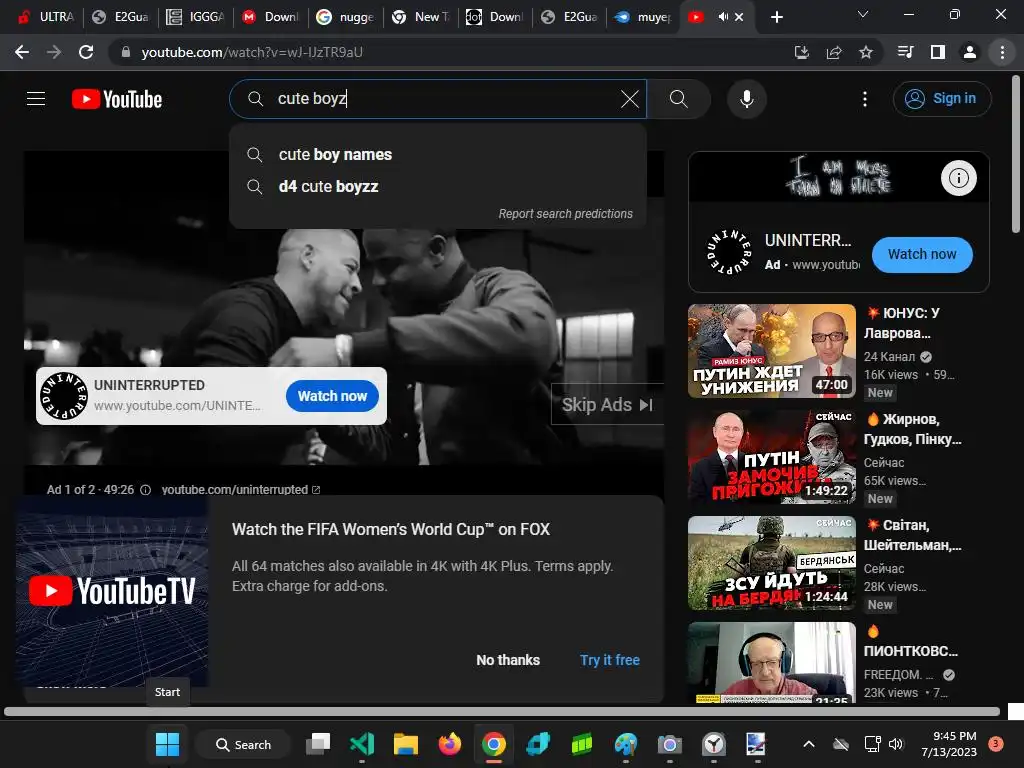Image resolution: width=1024 pixels, height=768 pixels.
Task: Start voice search with the microphone
Action: [746, 99]
